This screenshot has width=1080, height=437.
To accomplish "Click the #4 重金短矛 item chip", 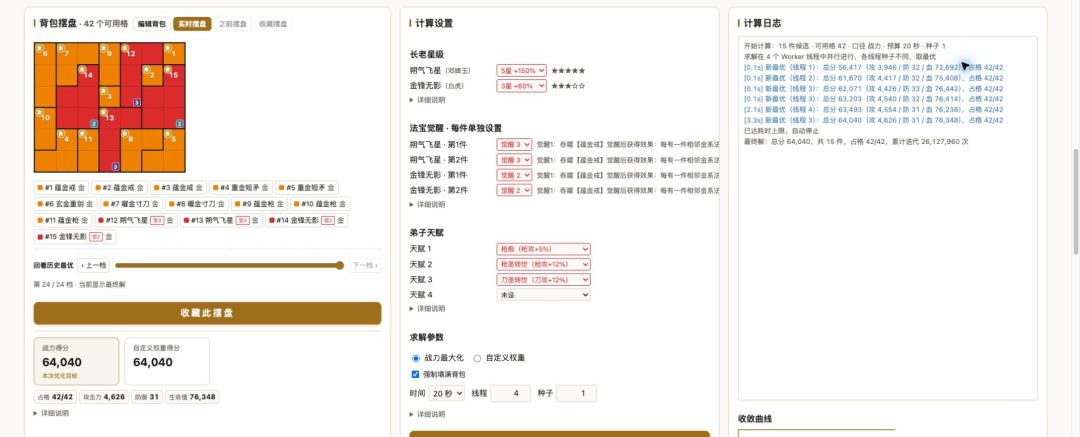I will pos(240,187).
